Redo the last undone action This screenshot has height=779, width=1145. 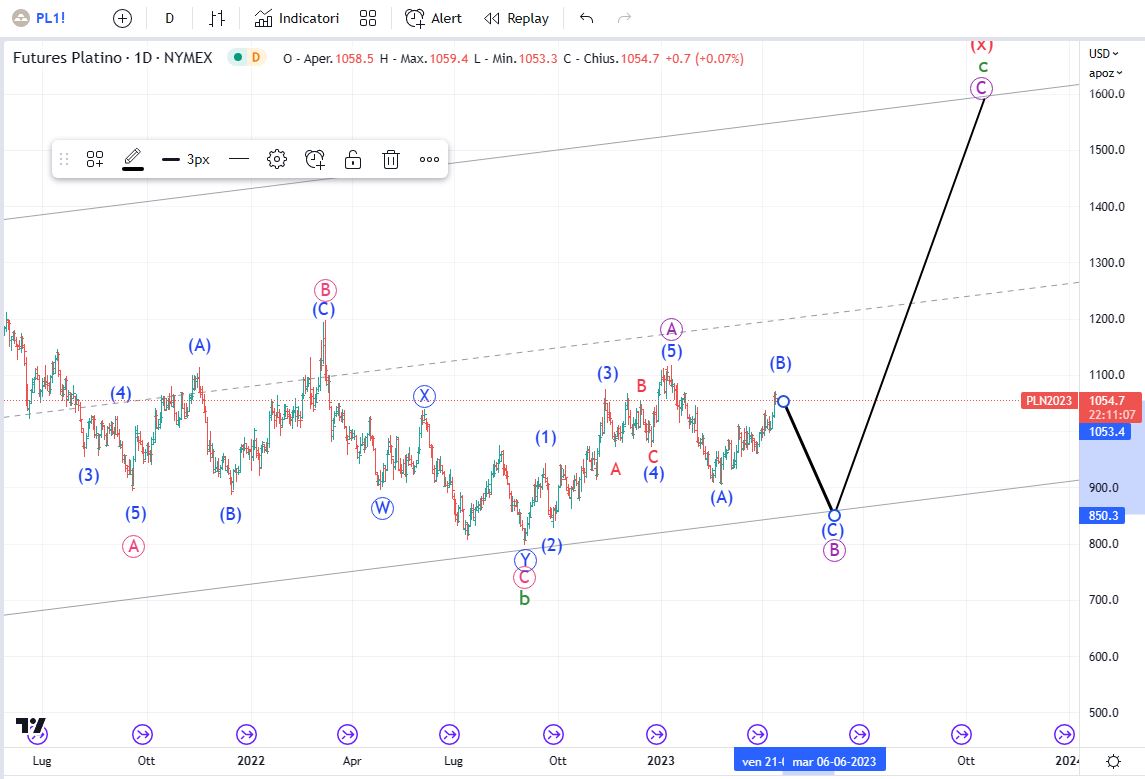(624, 18)
